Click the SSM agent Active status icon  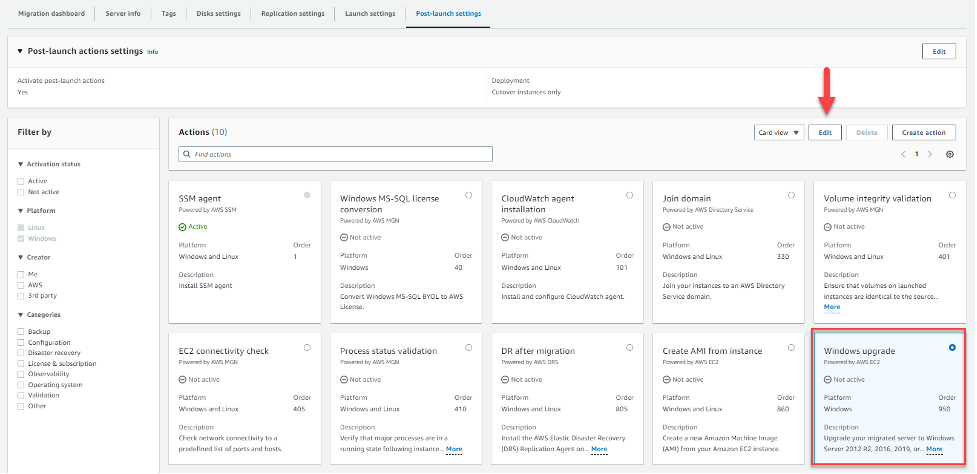(182, 226)
